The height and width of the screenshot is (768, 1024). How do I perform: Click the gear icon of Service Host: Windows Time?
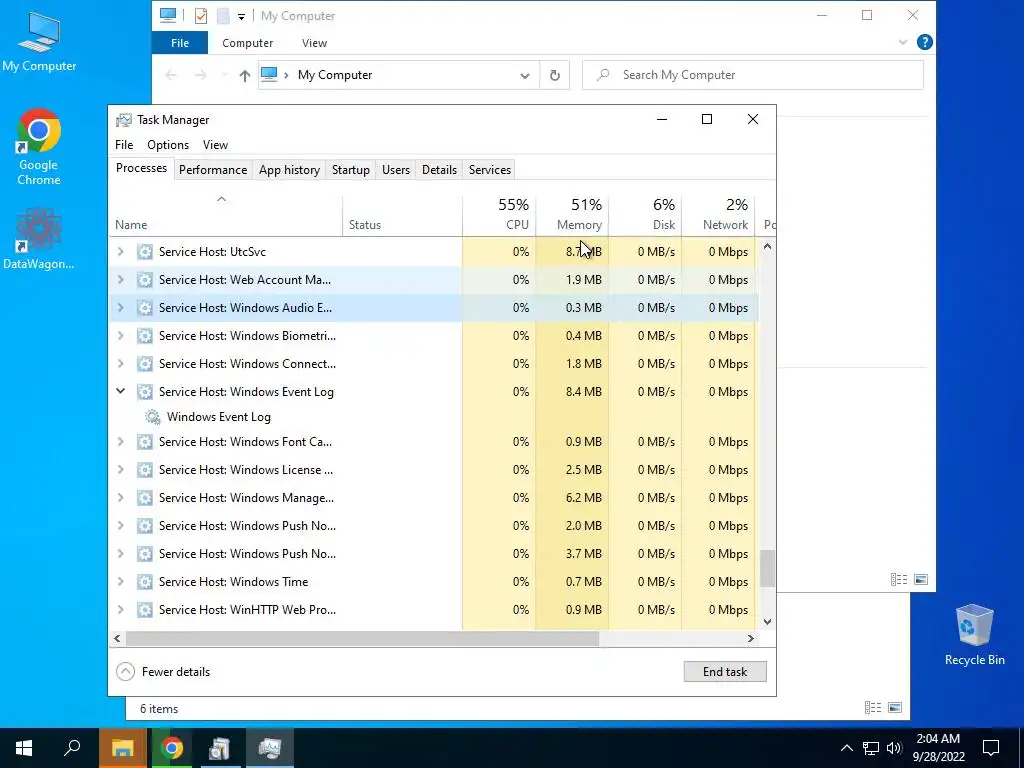click(x=144, y=582)
